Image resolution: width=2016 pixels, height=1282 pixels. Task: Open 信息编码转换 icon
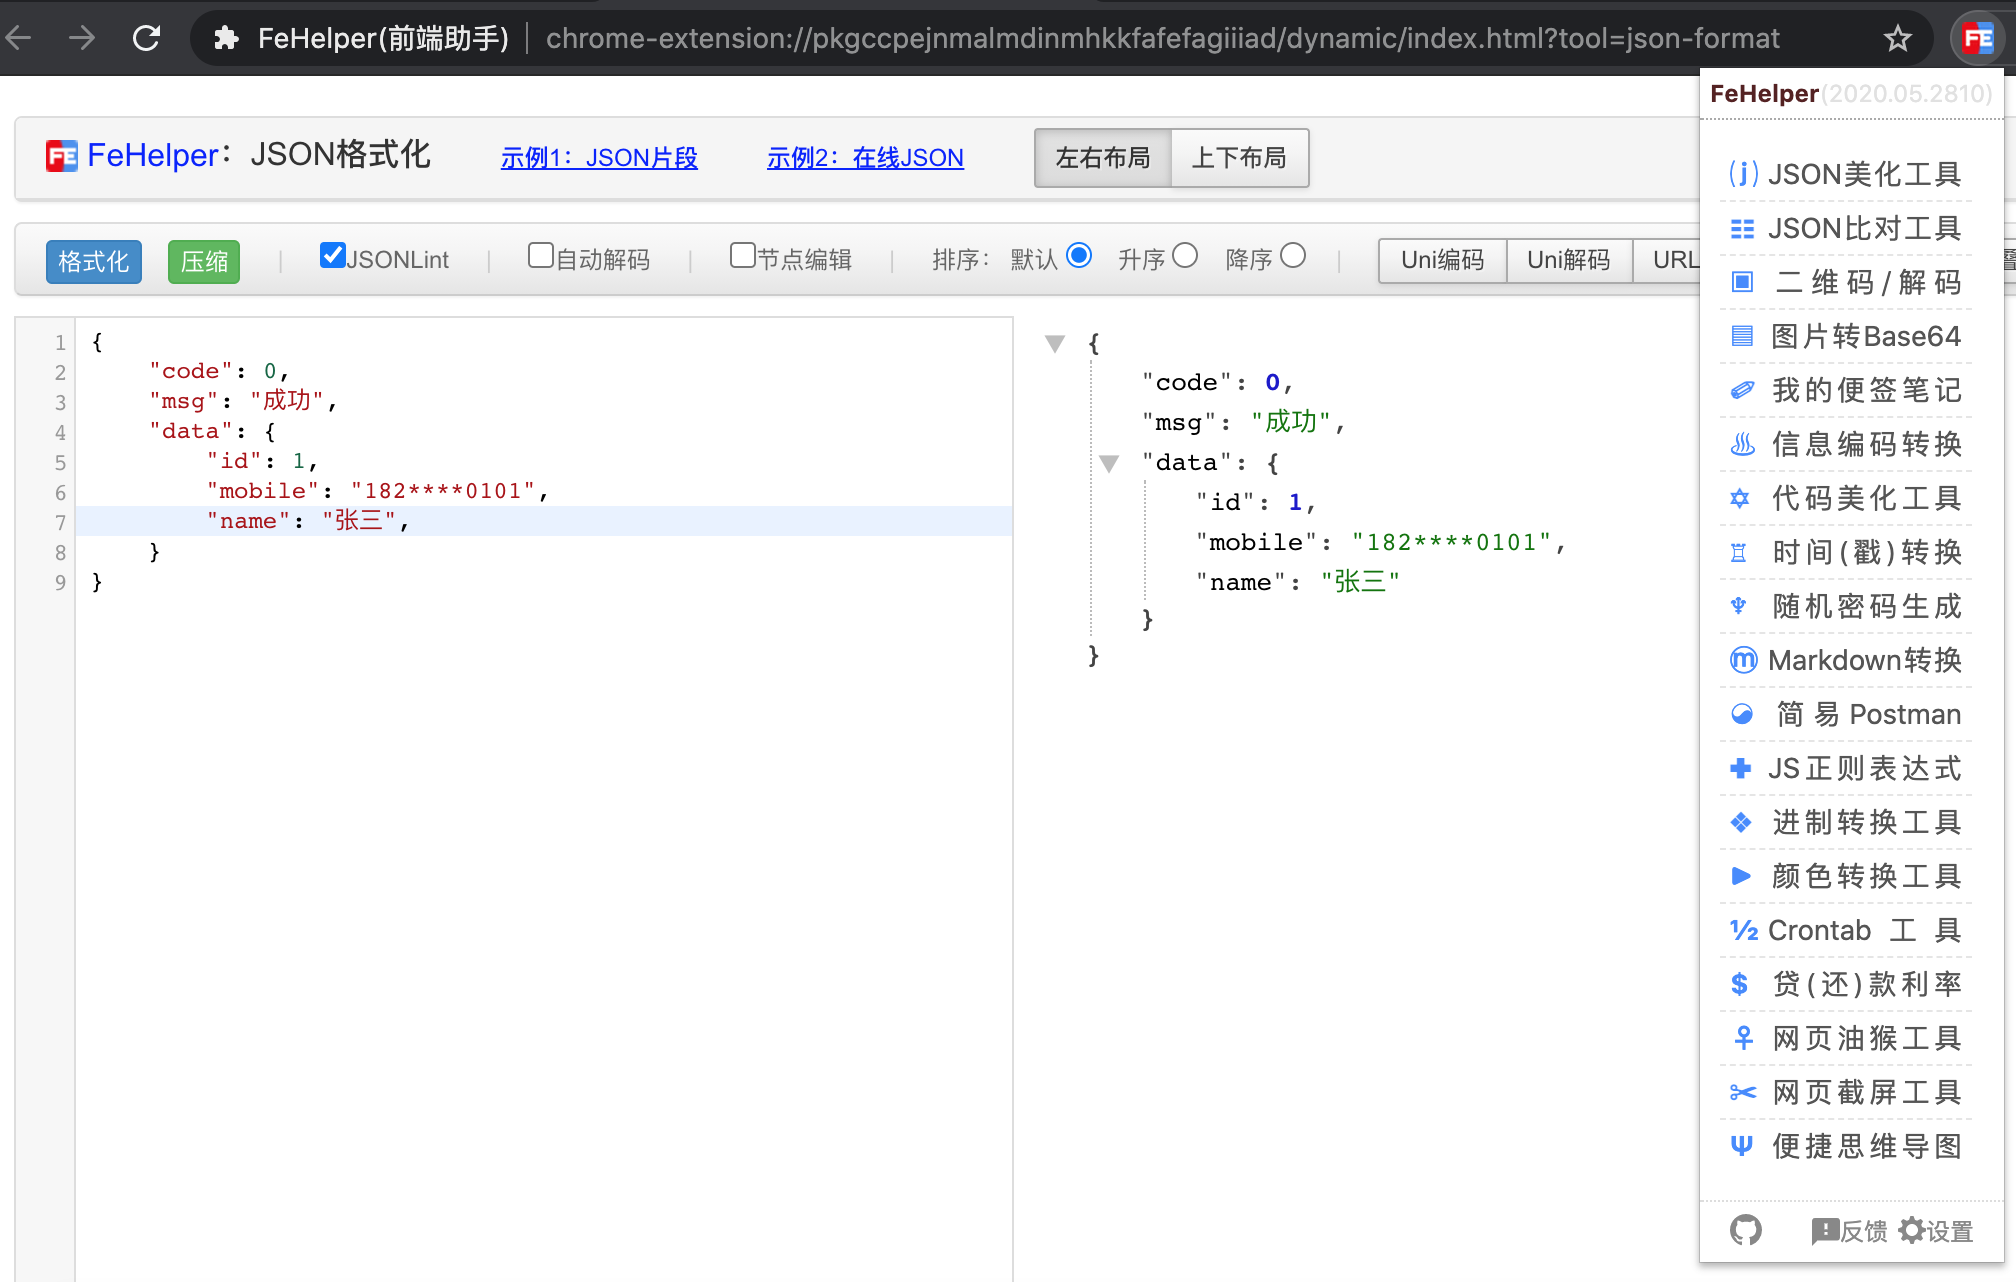1742,444
